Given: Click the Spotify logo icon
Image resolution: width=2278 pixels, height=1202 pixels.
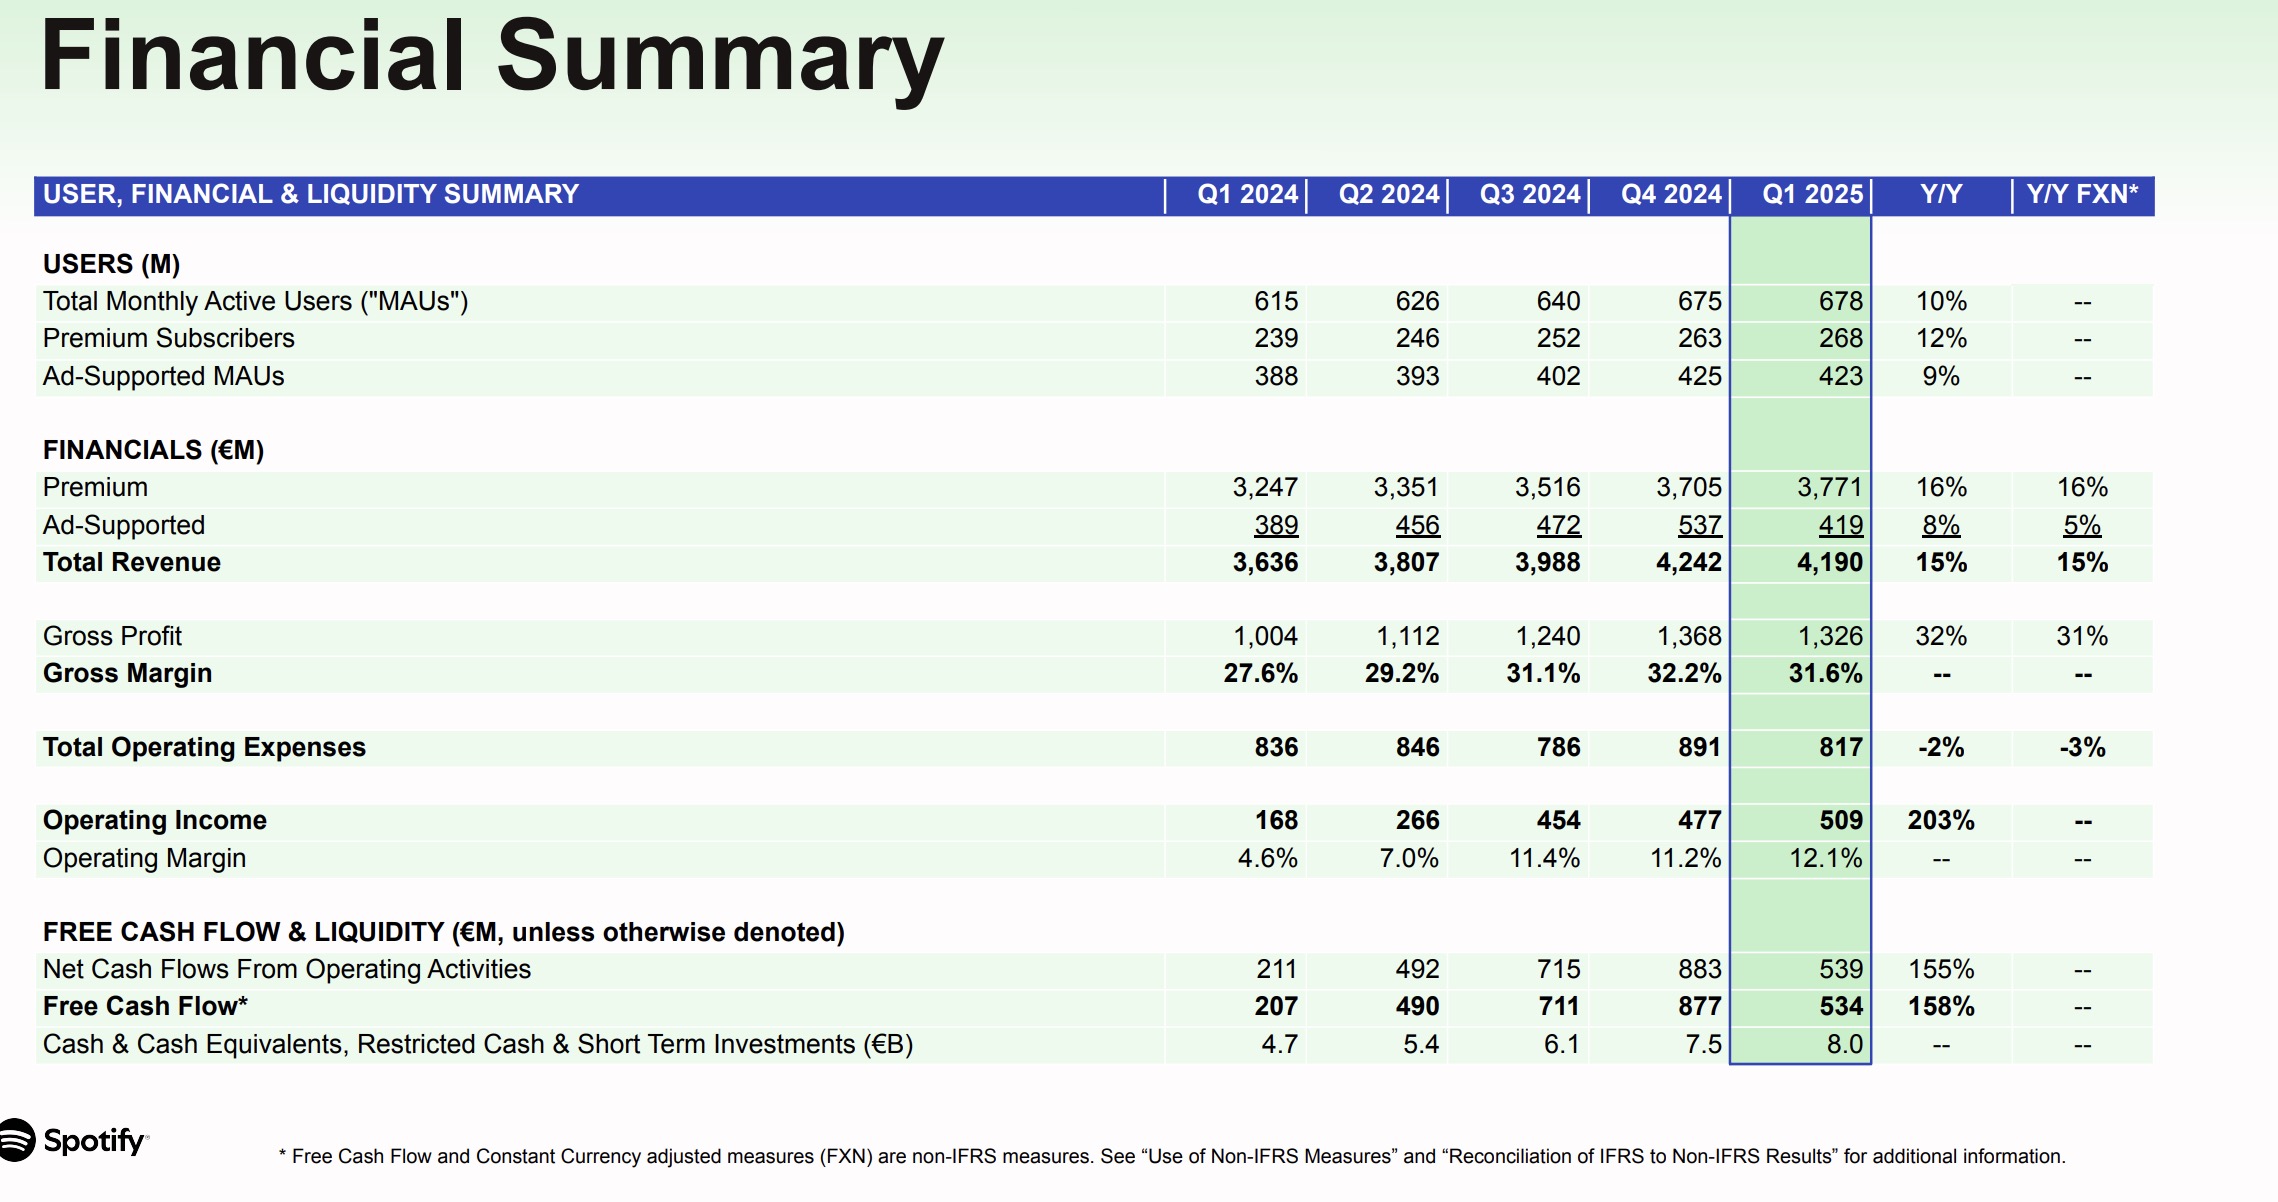Looking at the screenshot, I should [x=17, y=1140].
